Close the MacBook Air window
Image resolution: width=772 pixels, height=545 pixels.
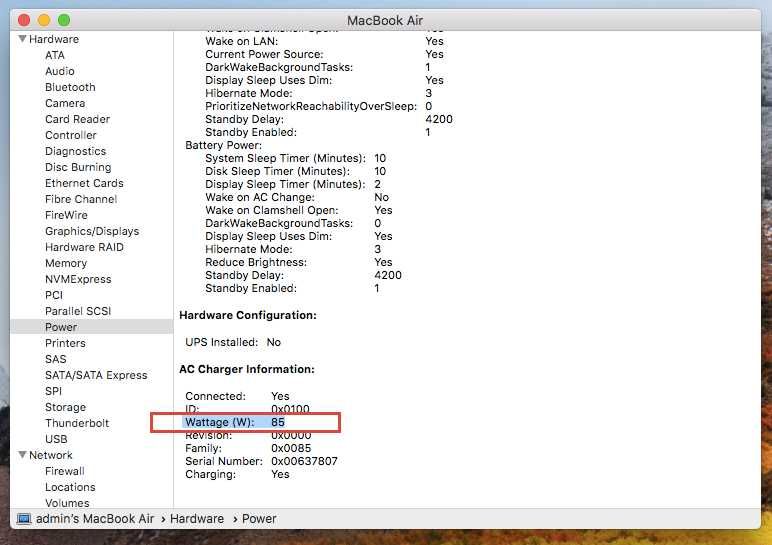coord(24,20)
